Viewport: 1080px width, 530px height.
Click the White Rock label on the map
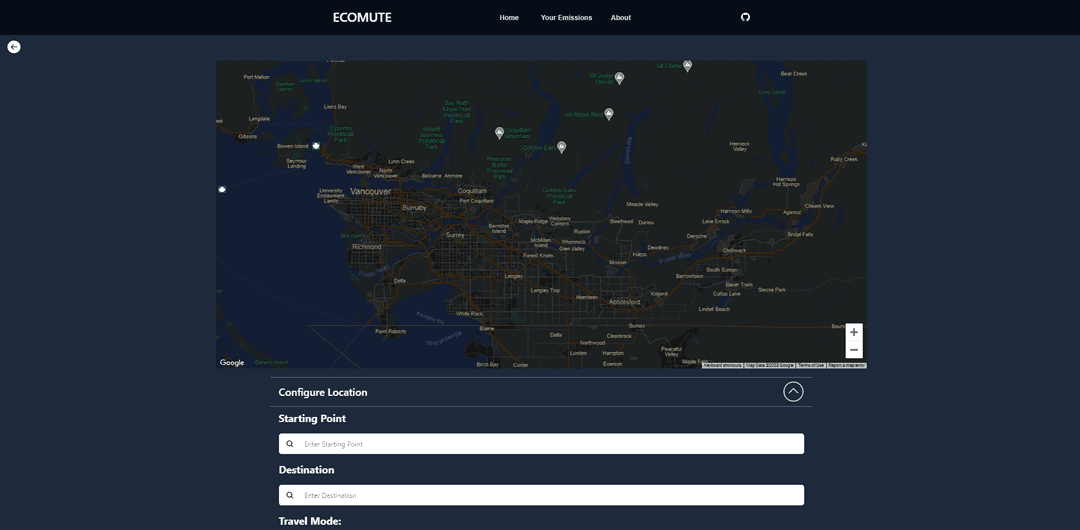pyautogui.click(x=470, y=314)
